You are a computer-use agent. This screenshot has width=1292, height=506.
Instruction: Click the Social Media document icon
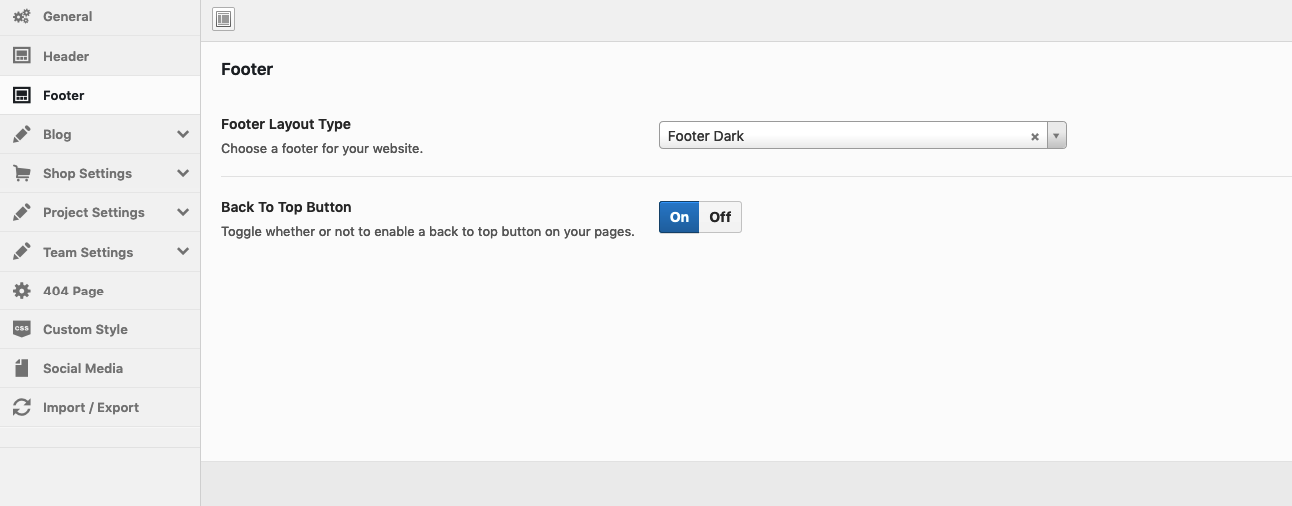(x=21, y=368)
